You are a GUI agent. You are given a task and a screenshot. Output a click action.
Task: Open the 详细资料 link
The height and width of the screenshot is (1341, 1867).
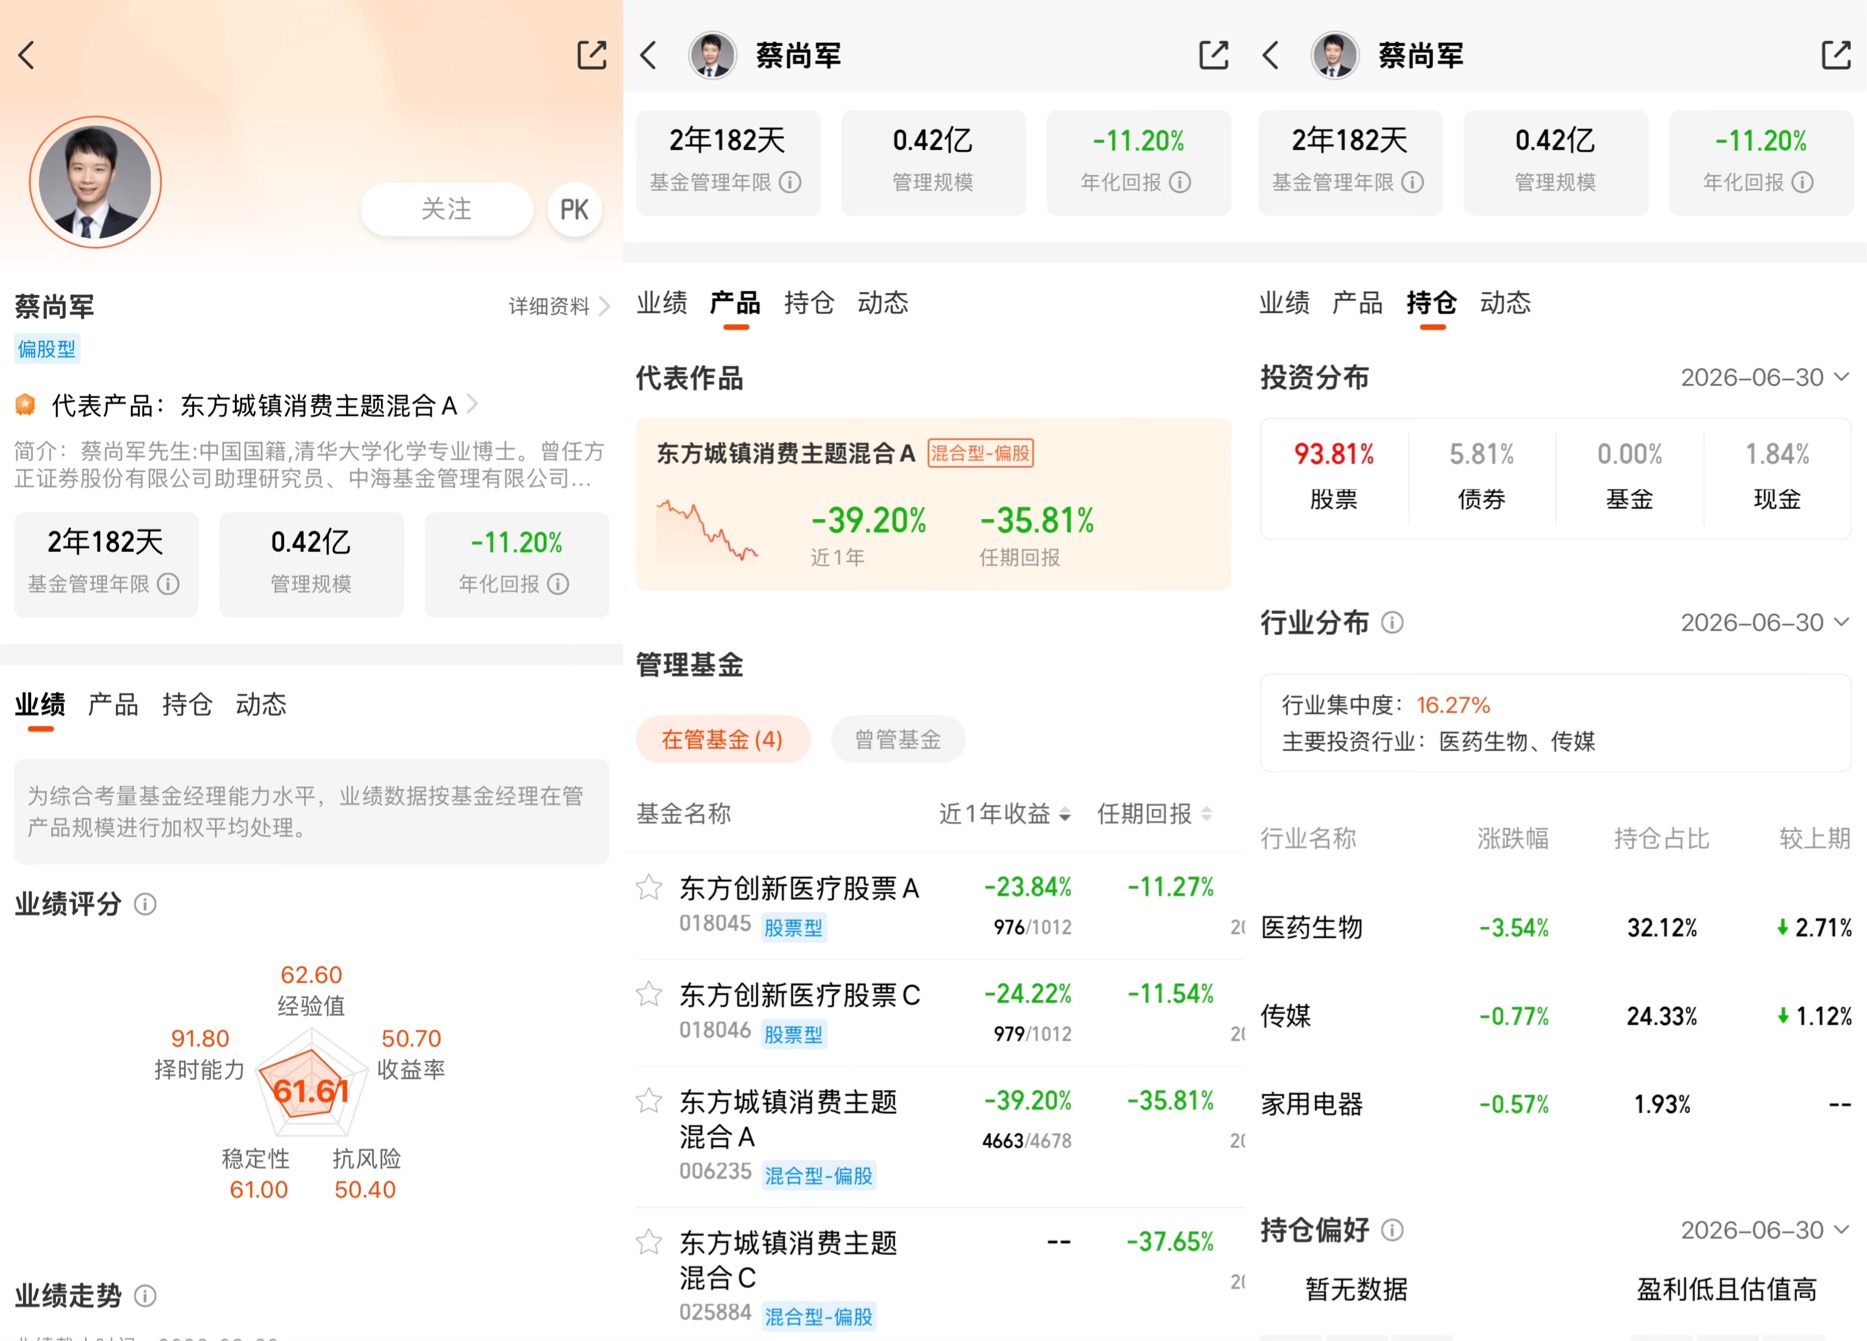[x=559, y=306]
